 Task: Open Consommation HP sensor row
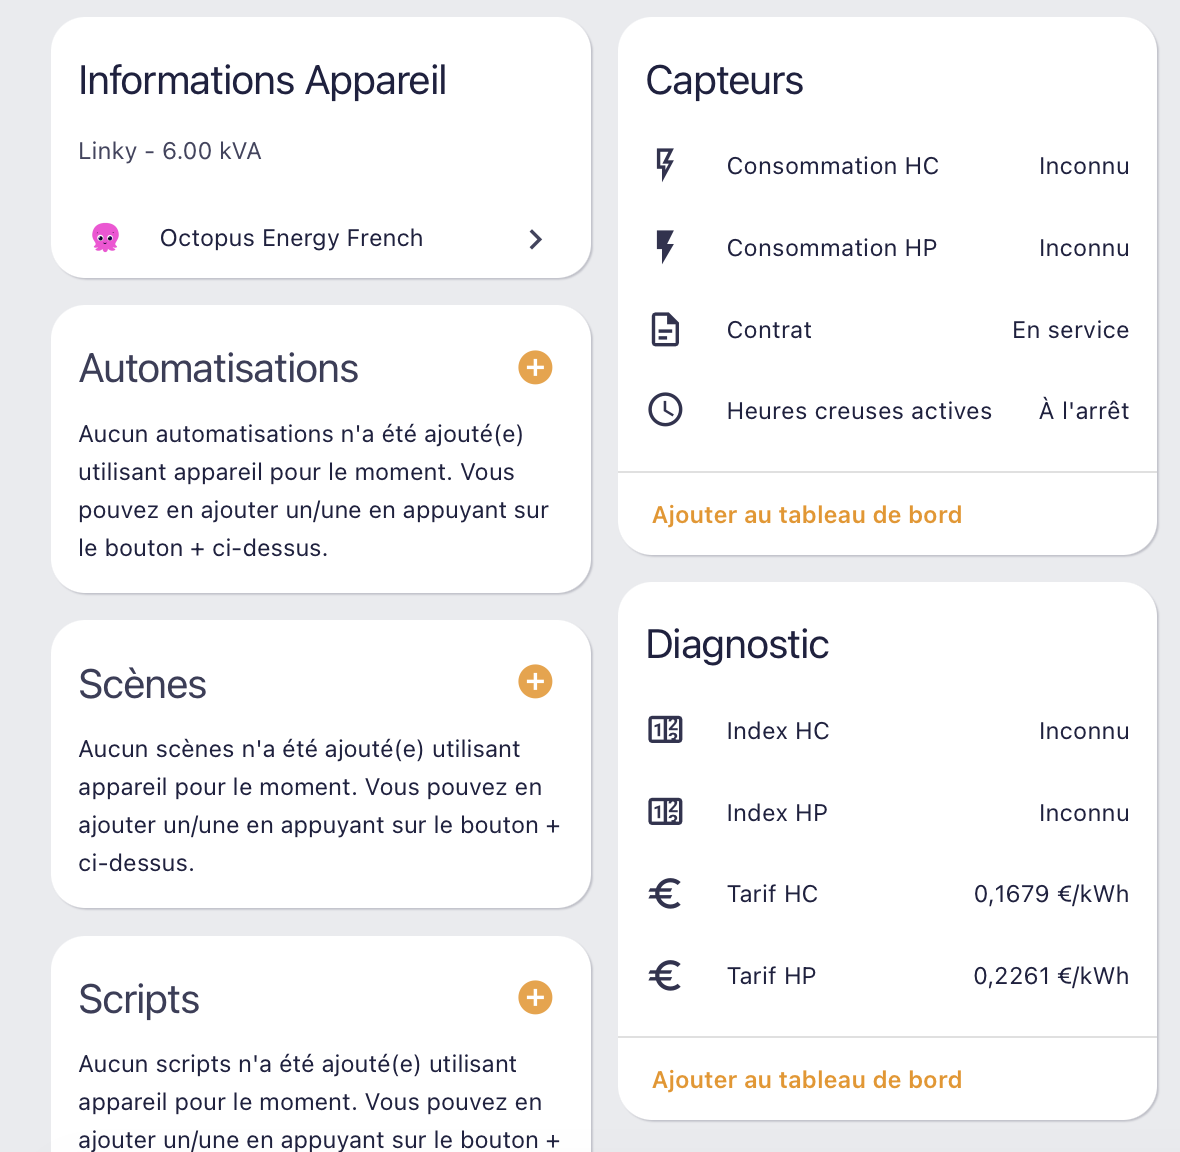point(831,248)
